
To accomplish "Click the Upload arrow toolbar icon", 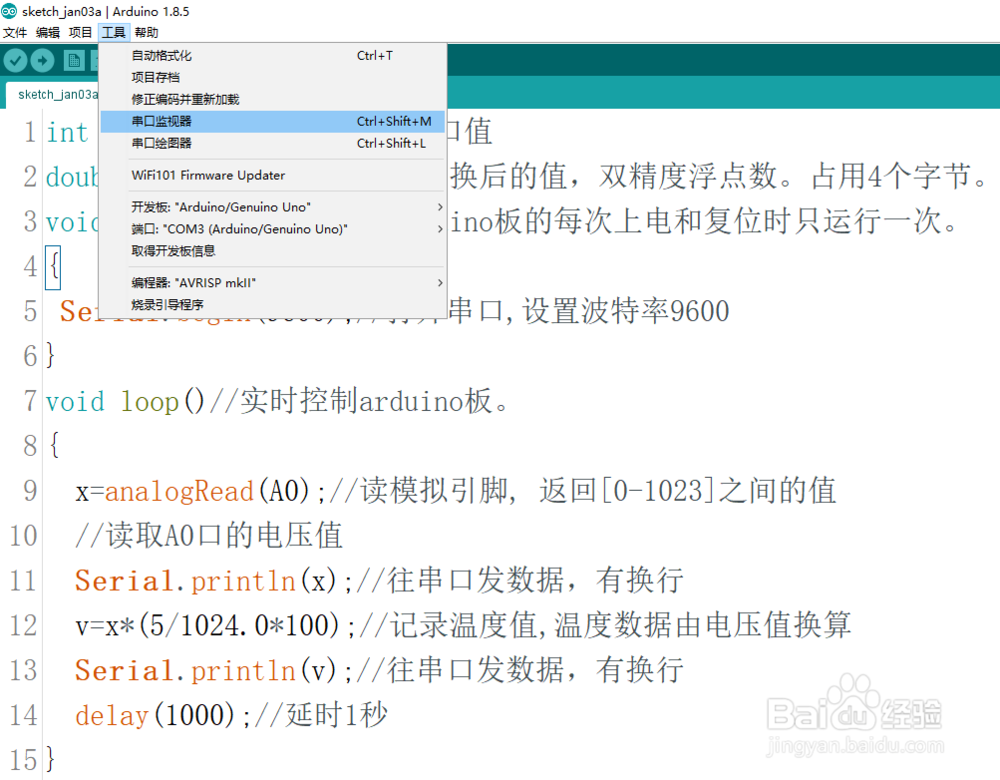I will tap(43, 61).
